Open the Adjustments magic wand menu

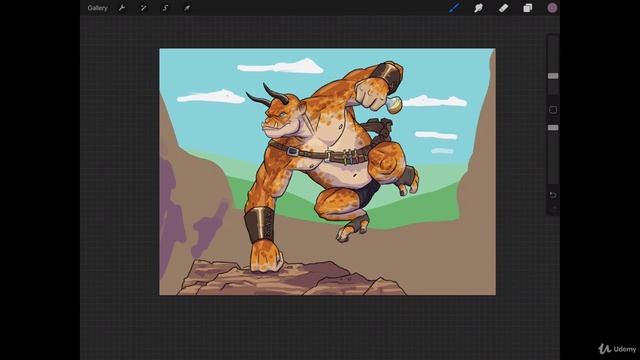pyautogui.click(x=143, y=8)
